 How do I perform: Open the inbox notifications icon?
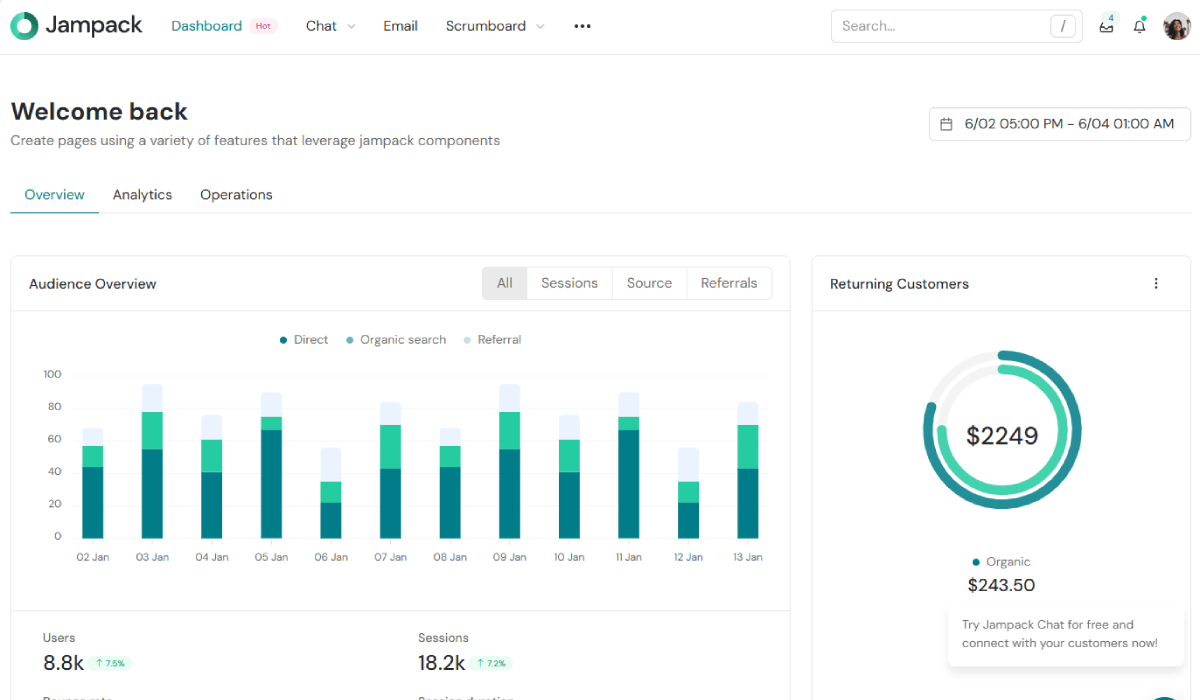pyautogui.click(x=1106, y=27)
